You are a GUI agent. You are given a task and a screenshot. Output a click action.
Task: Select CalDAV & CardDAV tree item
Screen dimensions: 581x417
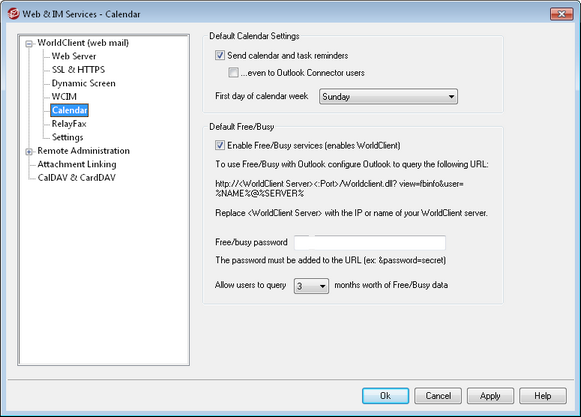pos(76,178)
